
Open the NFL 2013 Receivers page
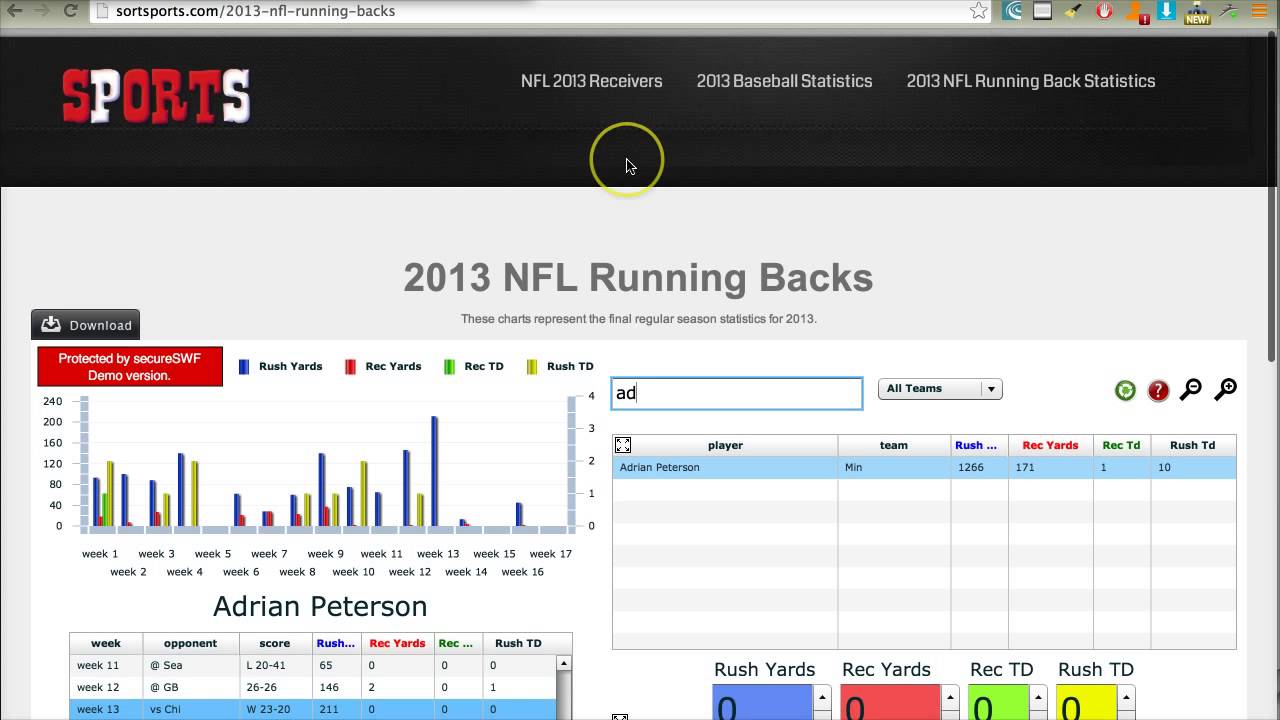591,81
